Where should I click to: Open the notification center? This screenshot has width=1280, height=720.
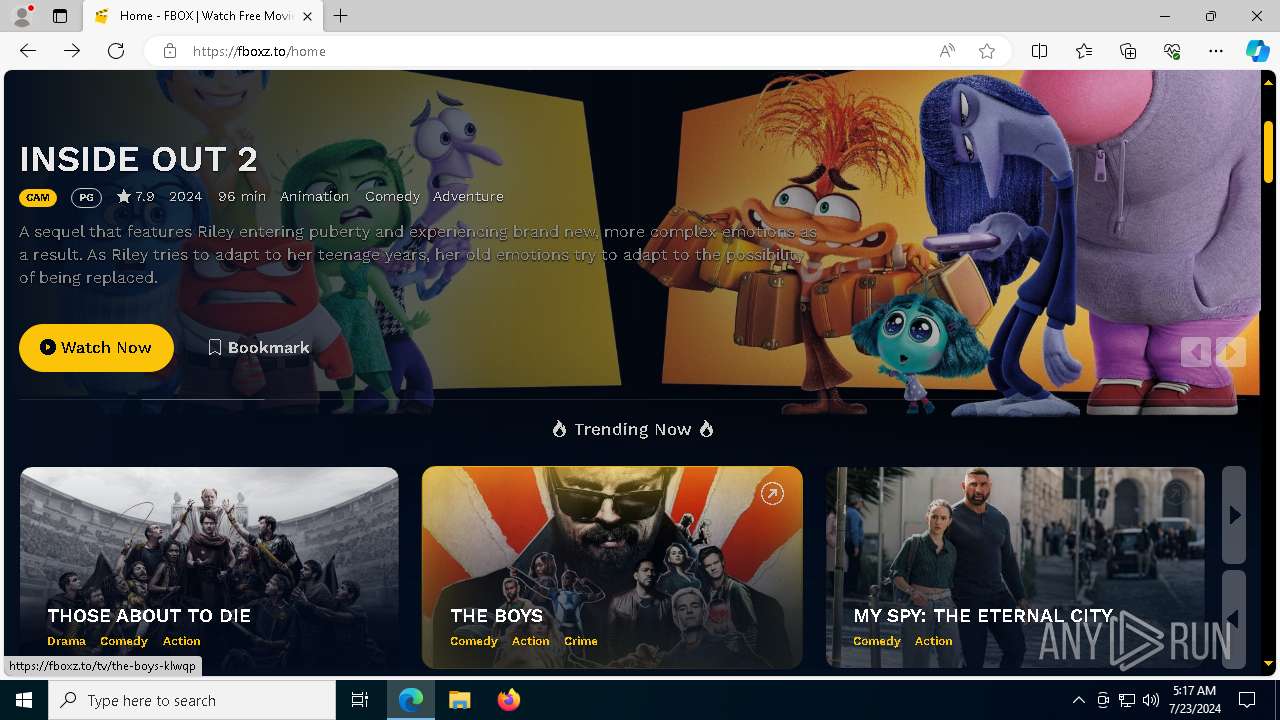pos(1247,700)
